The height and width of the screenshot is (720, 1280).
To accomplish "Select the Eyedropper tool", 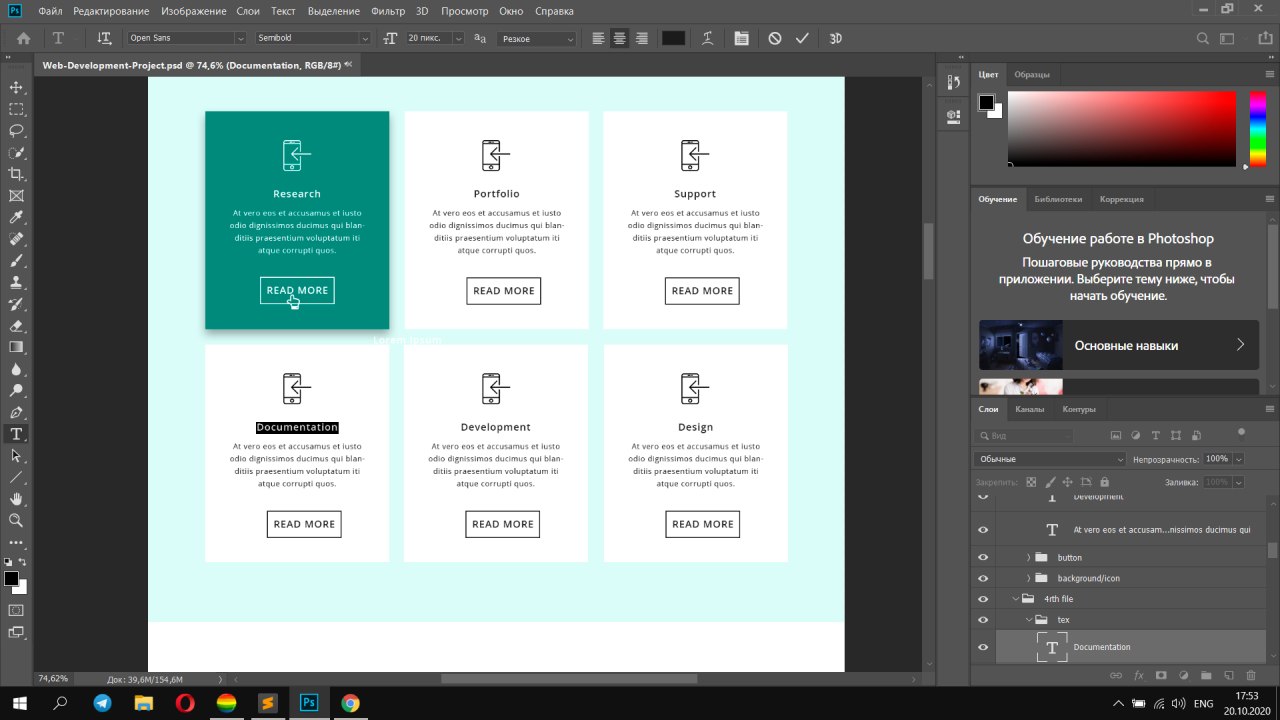I will click(16, 217).
